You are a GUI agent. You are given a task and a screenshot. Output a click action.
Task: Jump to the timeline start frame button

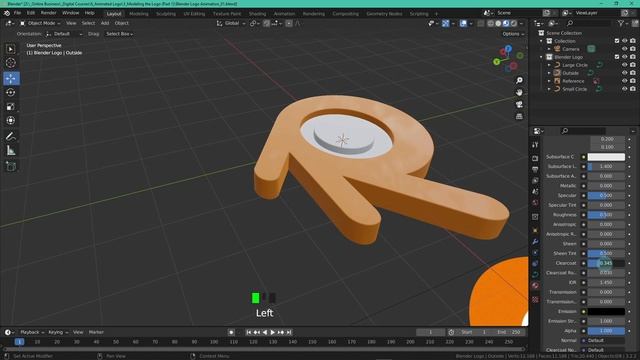[249, 332]
